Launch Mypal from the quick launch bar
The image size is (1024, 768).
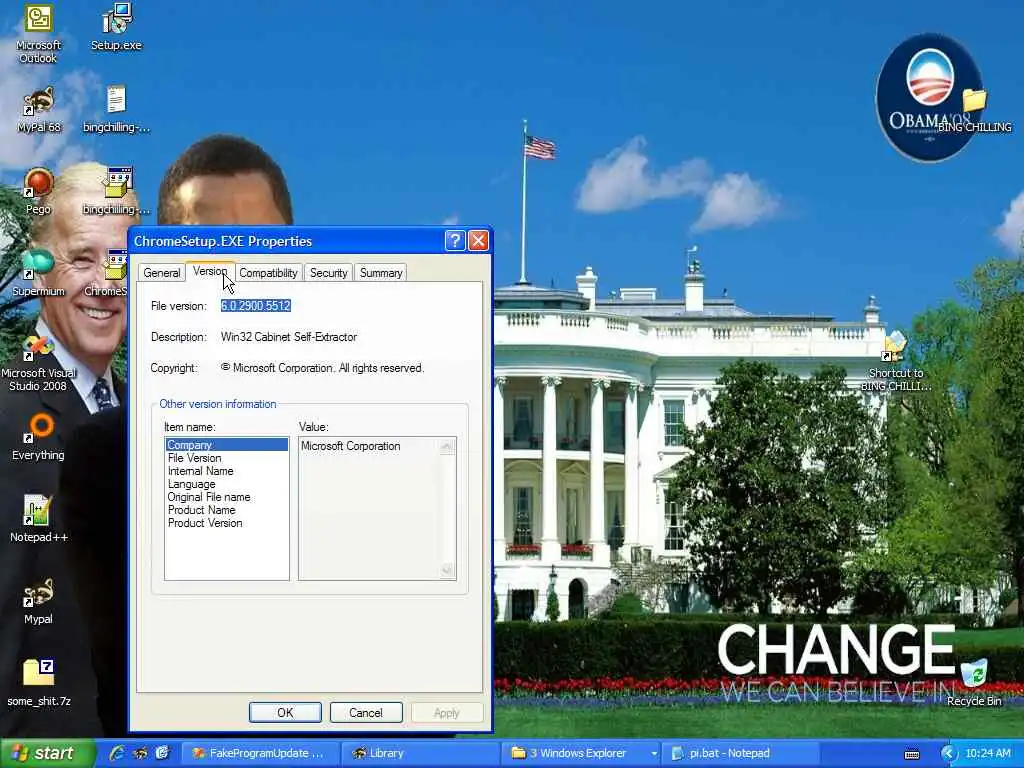140,753
